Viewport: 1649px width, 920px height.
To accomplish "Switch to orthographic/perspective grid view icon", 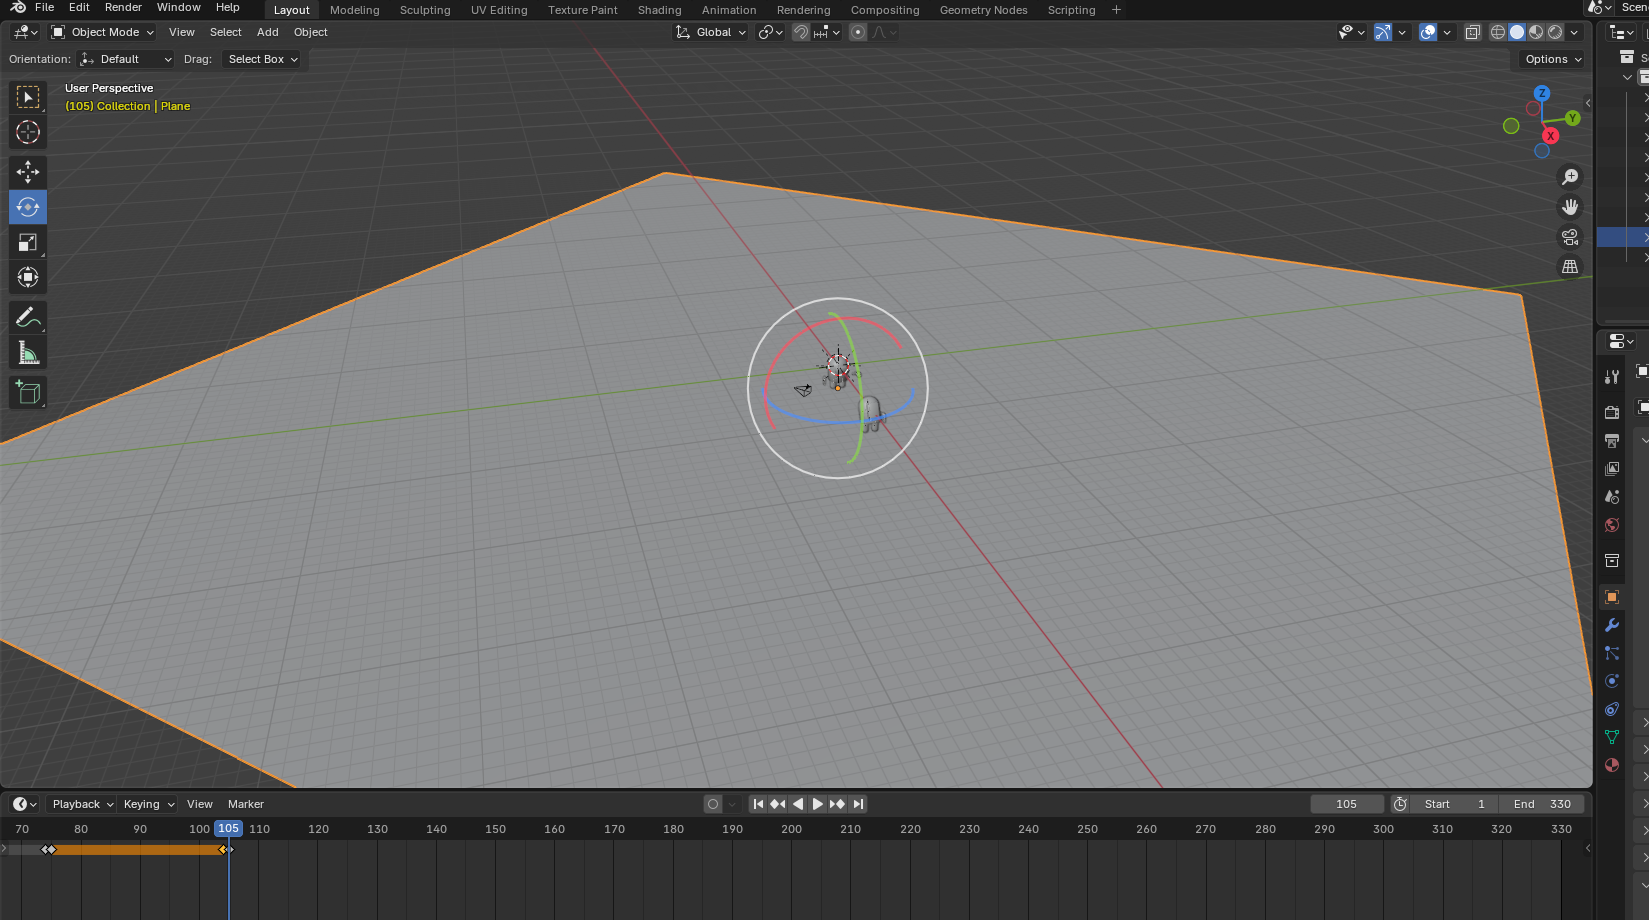I will tap(1570, 267).
